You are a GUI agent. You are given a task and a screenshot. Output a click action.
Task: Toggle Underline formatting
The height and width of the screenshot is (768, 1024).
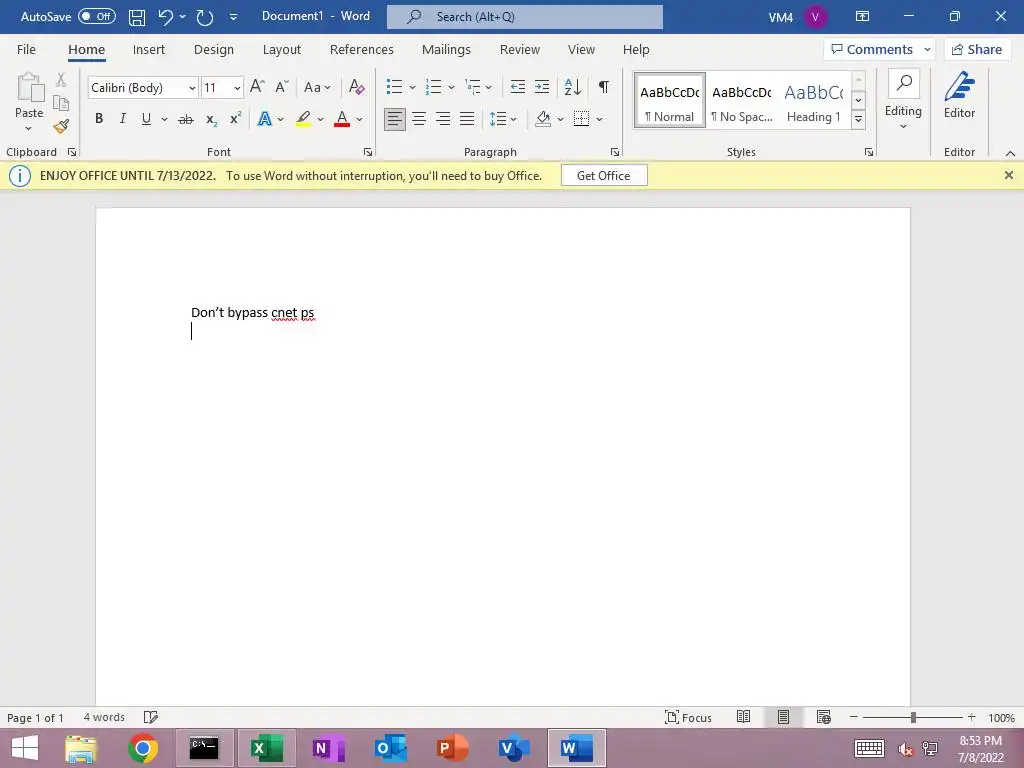(146, 119)
